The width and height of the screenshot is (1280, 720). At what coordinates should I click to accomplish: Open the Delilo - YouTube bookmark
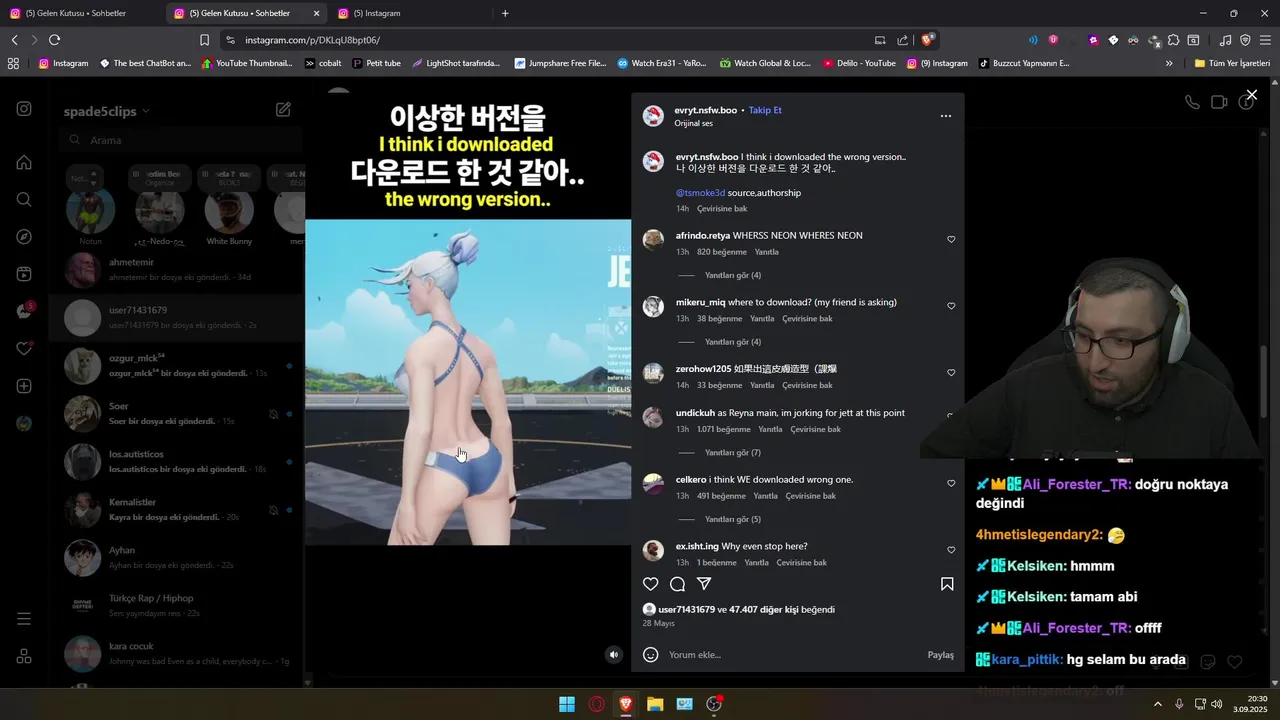(859, 63)
